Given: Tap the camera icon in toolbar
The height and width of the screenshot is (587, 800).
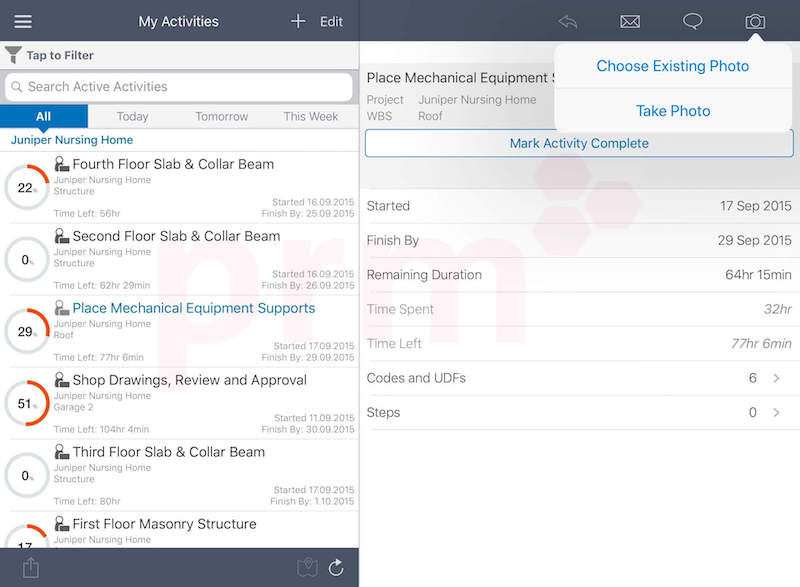Looking at the screenshot, I should tap(755, 22).
